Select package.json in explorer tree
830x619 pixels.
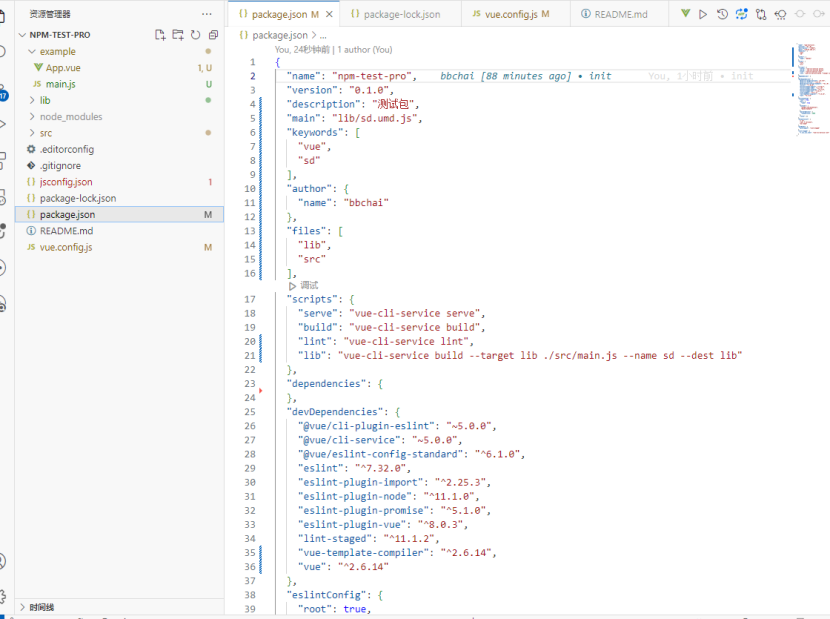pos(120,214)
